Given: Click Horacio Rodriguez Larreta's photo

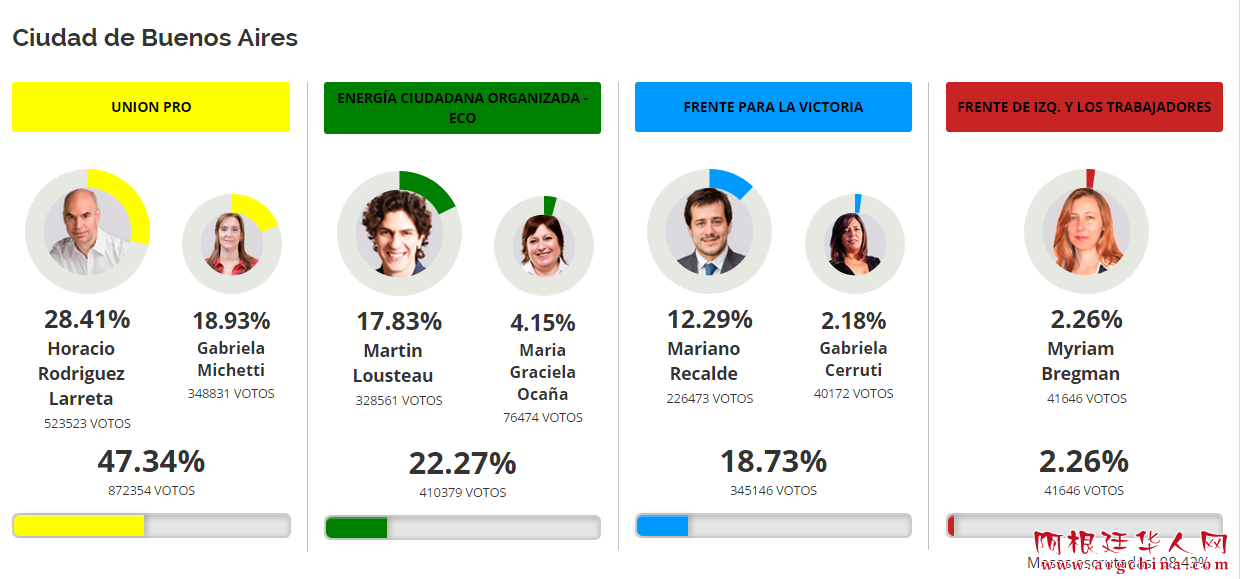Looking at the screenshot, I should pyautogui.click(x=87, y=230).
